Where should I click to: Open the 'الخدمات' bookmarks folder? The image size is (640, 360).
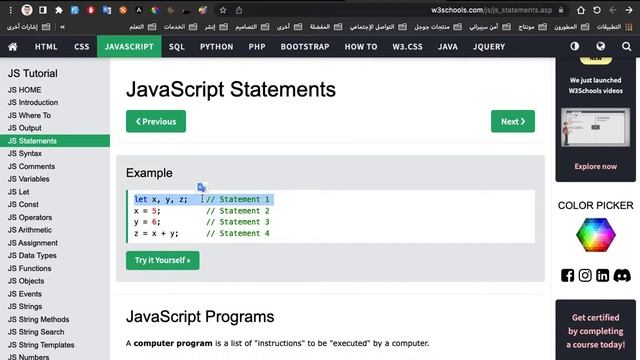click(180, 27)
